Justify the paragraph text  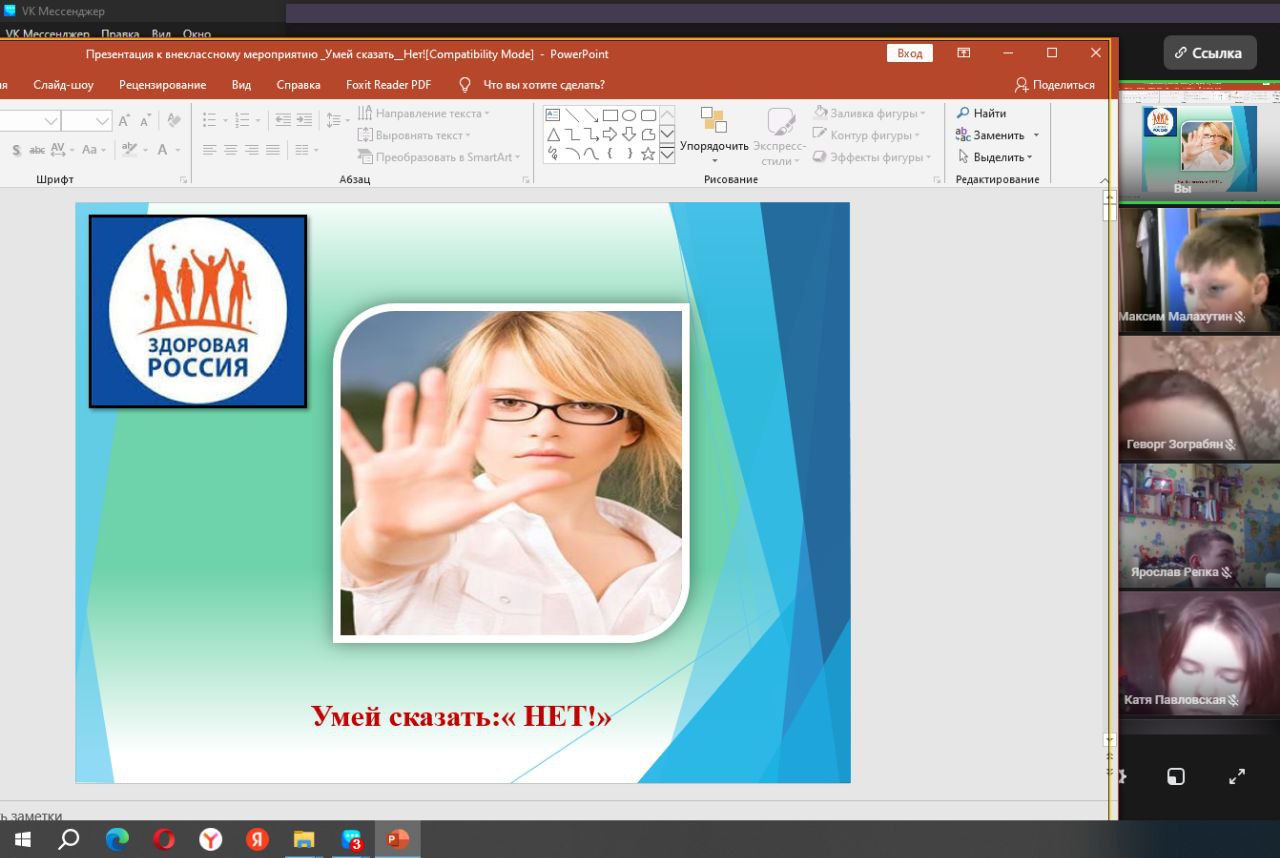[273, 150]
